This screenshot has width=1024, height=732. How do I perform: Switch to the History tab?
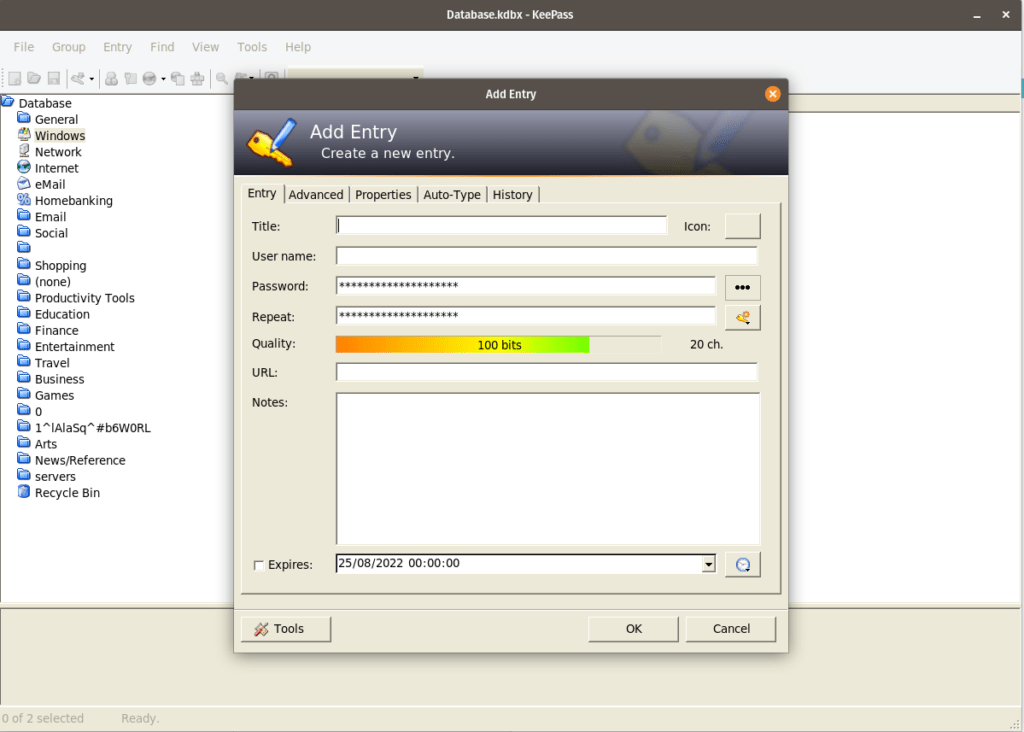point(513,195)
